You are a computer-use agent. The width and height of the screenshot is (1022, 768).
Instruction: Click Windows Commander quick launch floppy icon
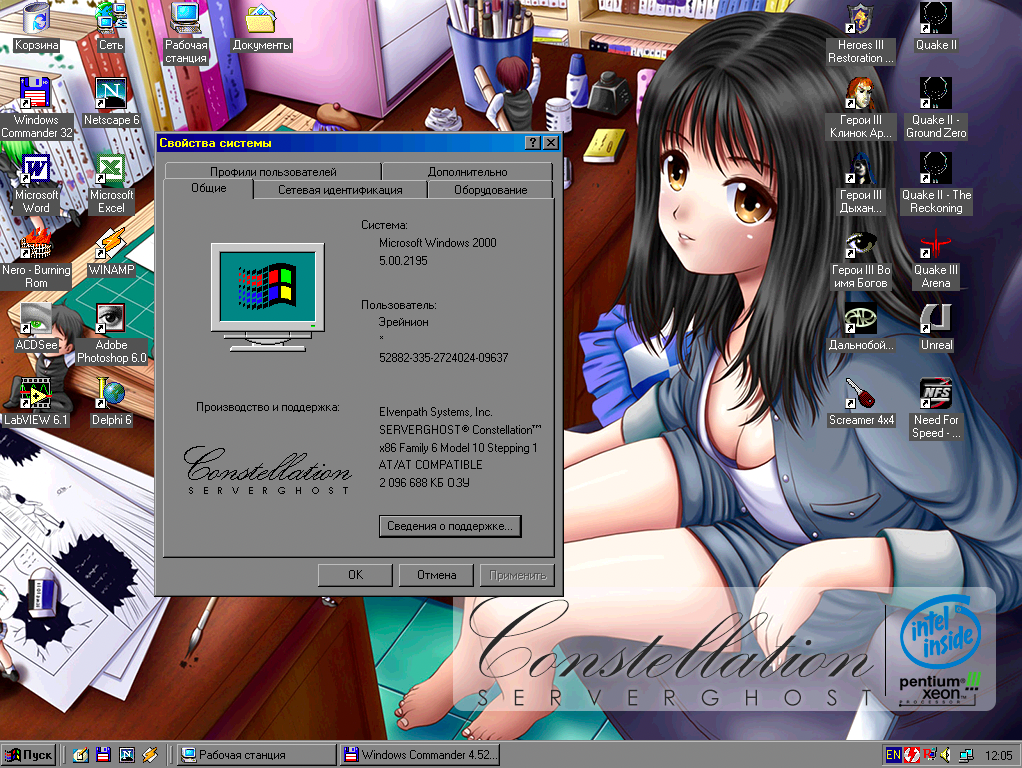104,755
